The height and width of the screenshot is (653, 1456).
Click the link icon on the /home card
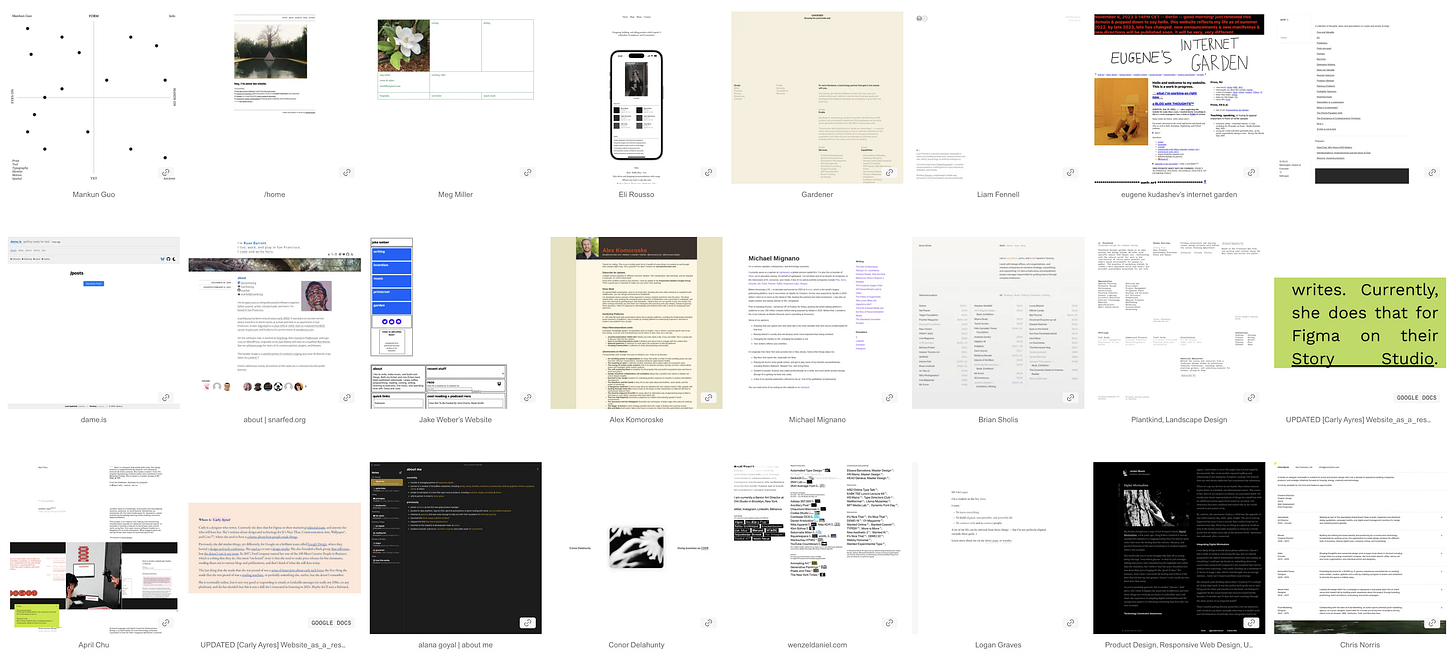pos(347,173)
